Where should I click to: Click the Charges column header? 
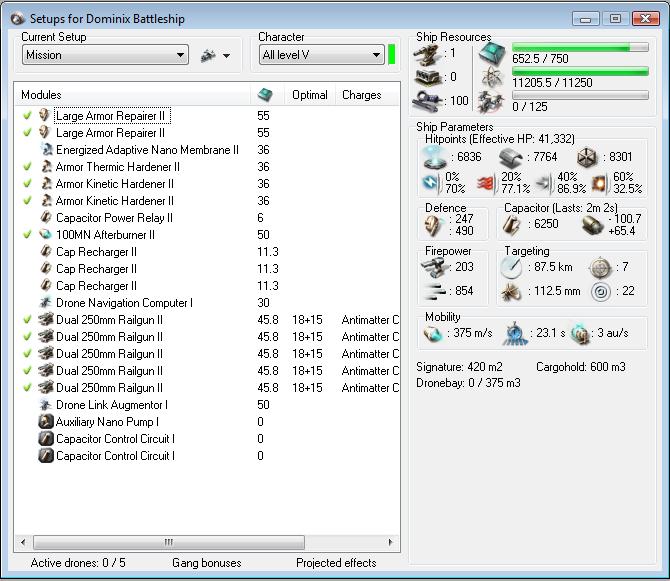(367, 95)
